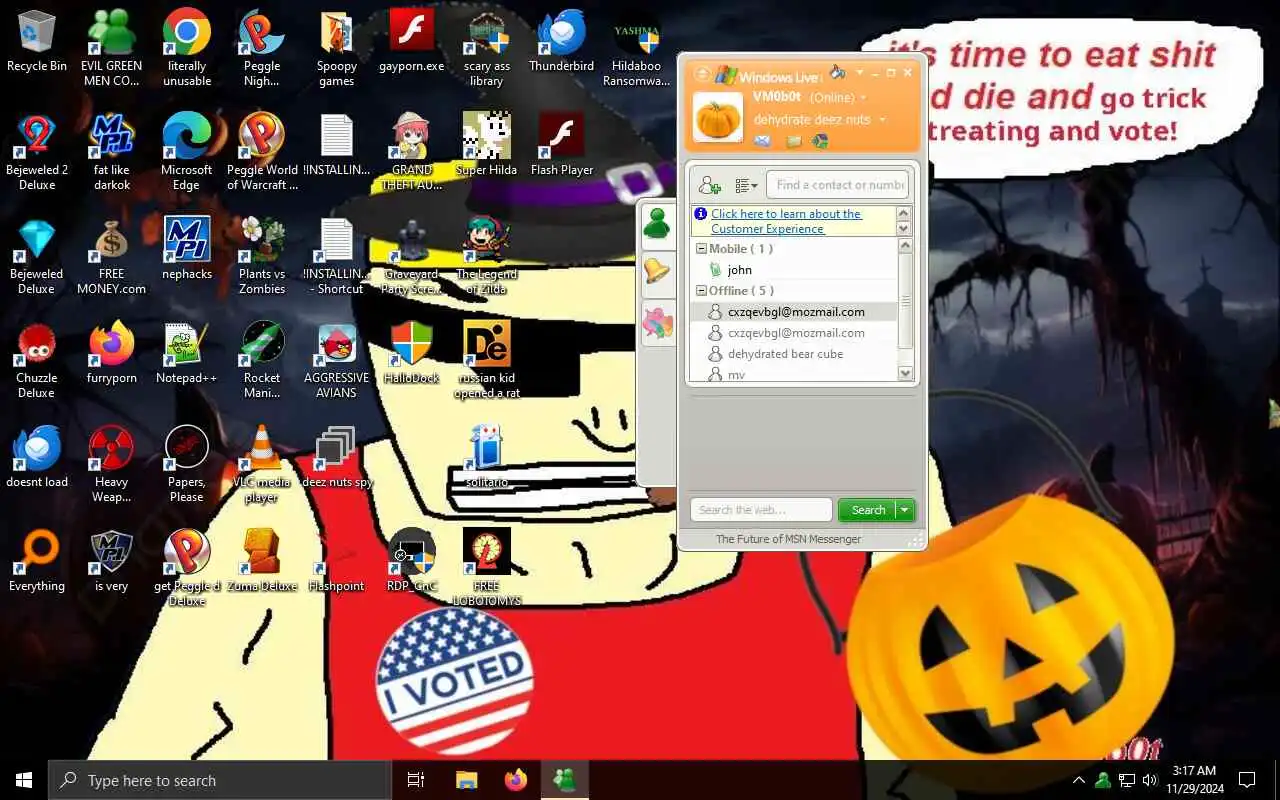This screenshot has width=1280, height=800.
Task: Open the Papers, Please shortcut
Action: click(187, 464)
